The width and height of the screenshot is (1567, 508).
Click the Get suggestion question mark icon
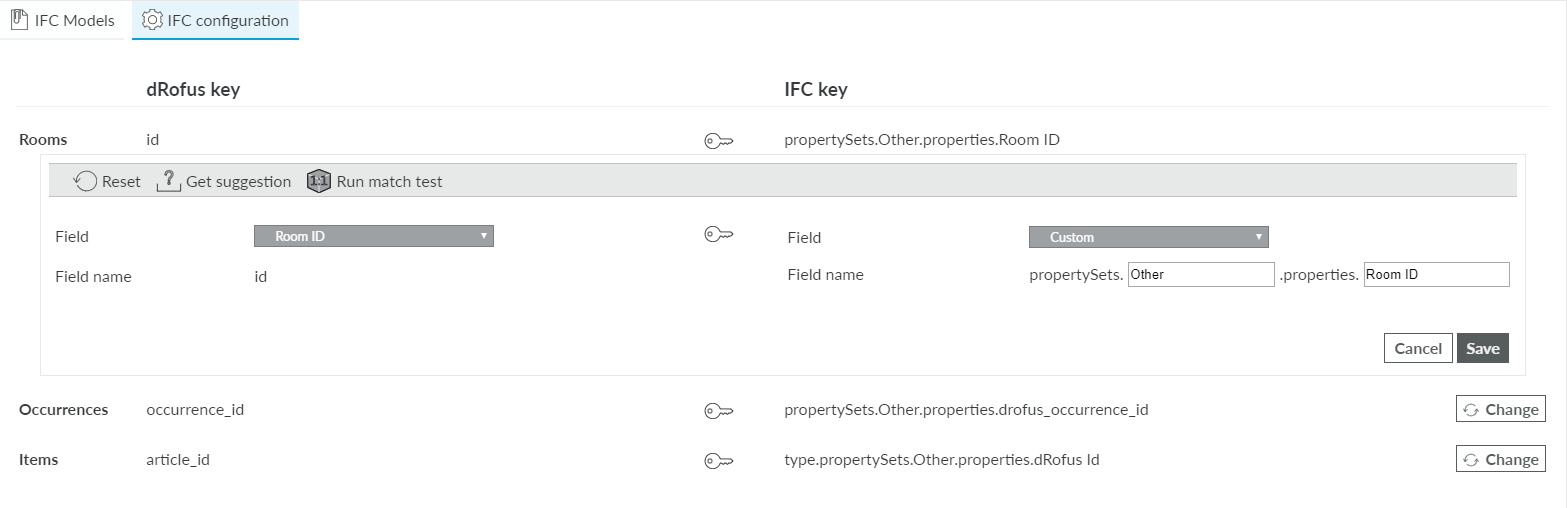pos(169,181)
